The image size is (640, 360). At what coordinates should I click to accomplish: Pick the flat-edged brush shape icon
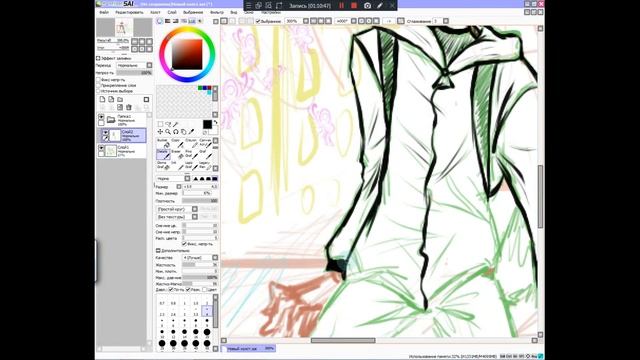tap(215, 178)
